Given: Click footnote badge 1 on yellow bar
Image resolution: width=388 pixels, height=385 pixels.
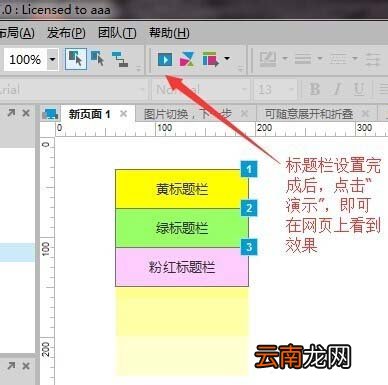Looking at the screenshot, I should 249,169.
